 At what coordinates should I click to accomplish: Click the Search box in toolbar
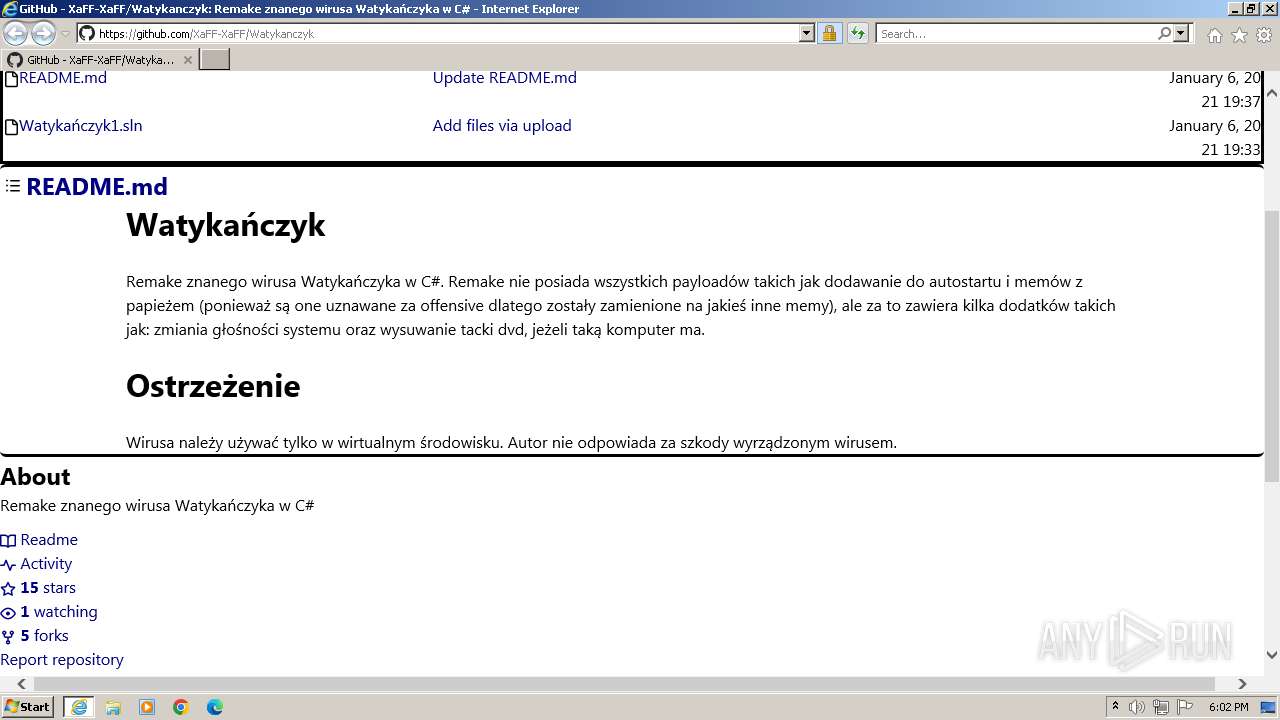point(1016,33)
